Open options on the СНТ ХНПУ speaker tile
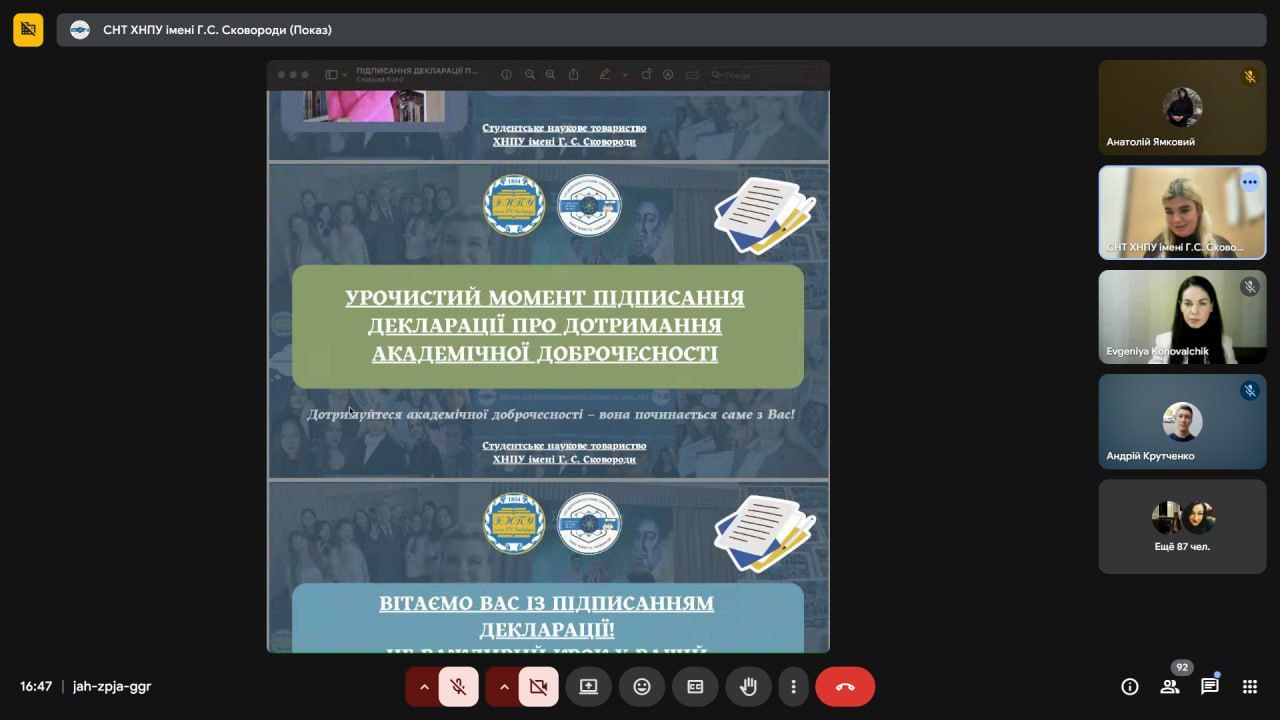This screenshot has width=1280, height=720. pyautogui.click(x=1249, y=182)
